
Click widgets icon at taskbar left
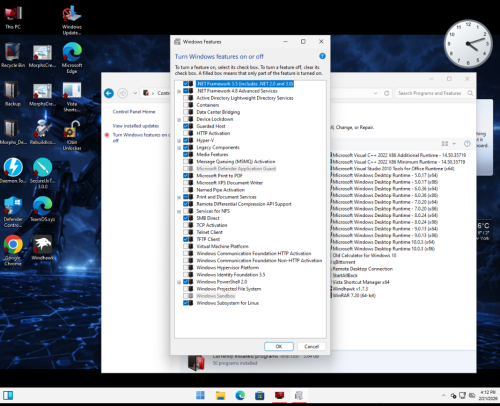(x=8, y=395)
